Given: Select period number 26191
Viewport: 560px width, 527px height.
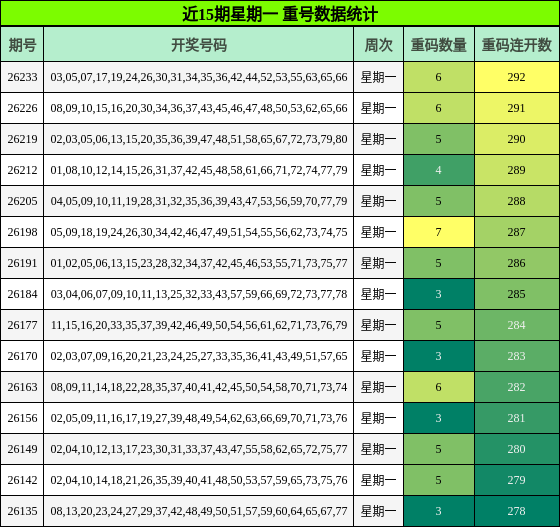Looking at the screenshot, I should [22, 263].
